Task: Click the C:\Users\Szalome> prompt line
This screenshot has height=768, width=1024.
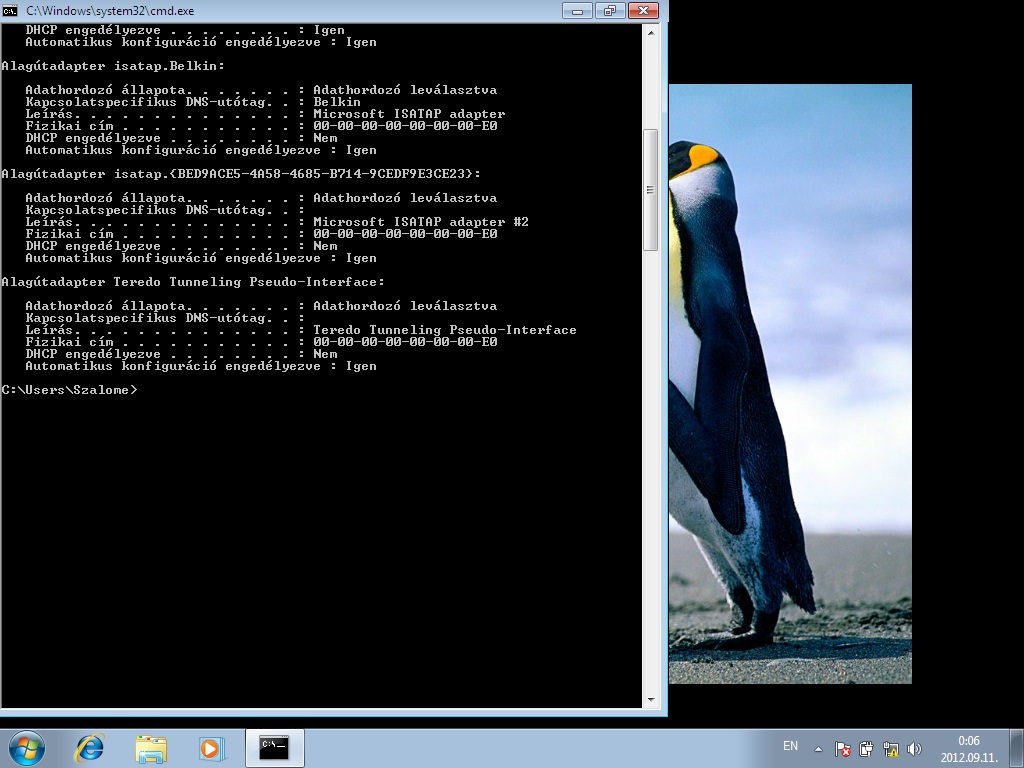Action: pos(69,390)
